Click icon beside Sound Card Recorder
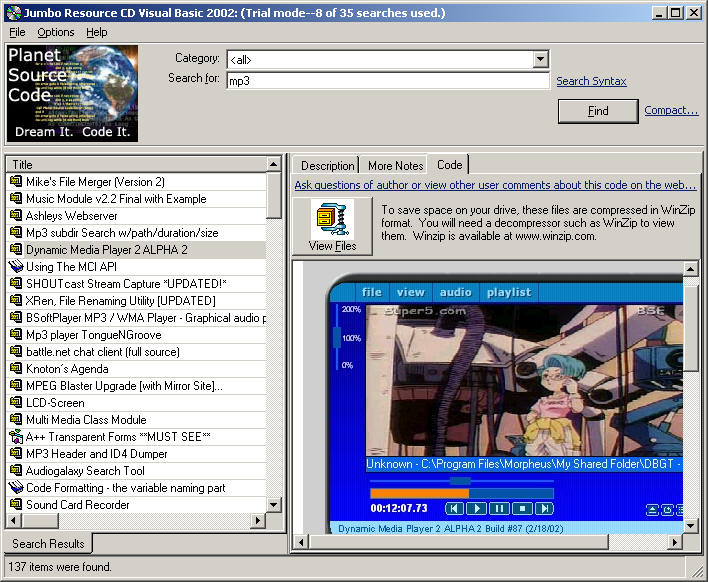The height and width of the screenshot is (582, 708). pos(16,505)
